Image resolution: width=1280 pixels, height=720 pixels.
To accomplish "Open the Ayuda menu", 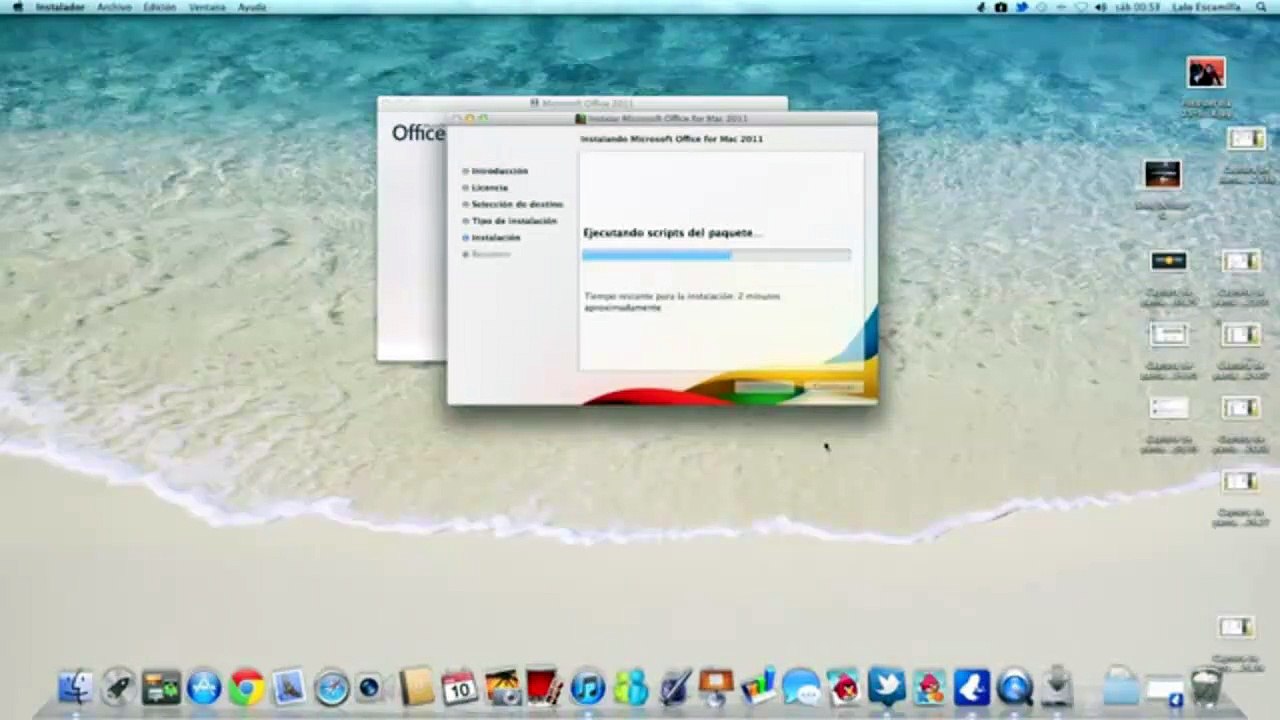I will [252, 7].
